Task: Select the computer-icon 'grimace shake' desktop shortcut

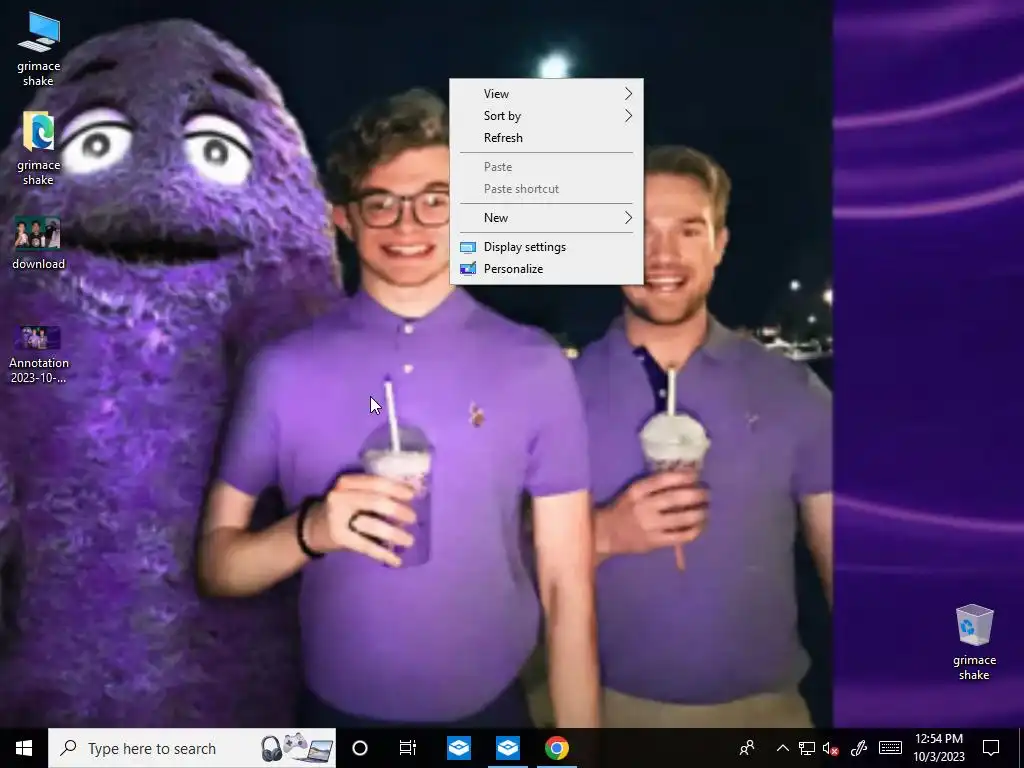Action: point(39,49)
